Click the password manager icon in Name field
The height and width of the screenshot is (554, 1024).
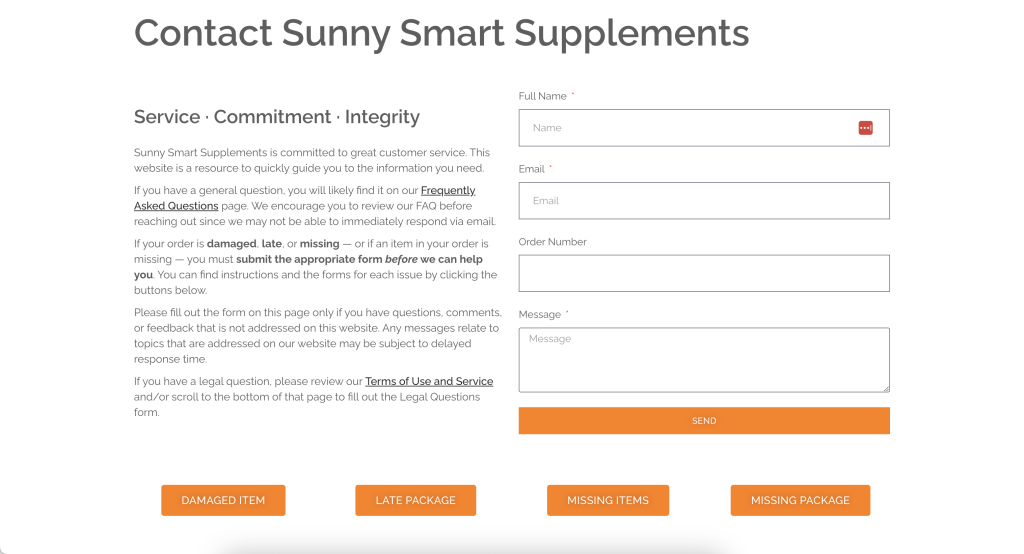865,128
